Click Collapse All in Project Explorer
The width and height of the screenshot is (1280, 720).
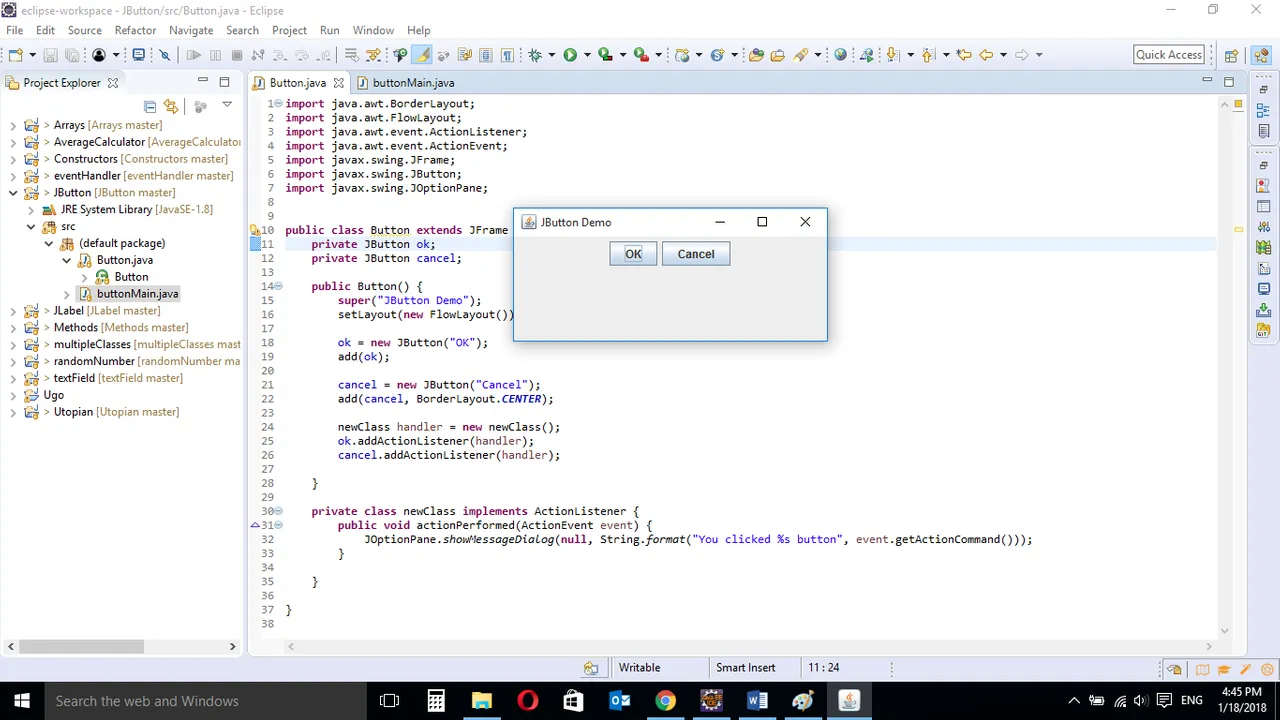point(150,106)
